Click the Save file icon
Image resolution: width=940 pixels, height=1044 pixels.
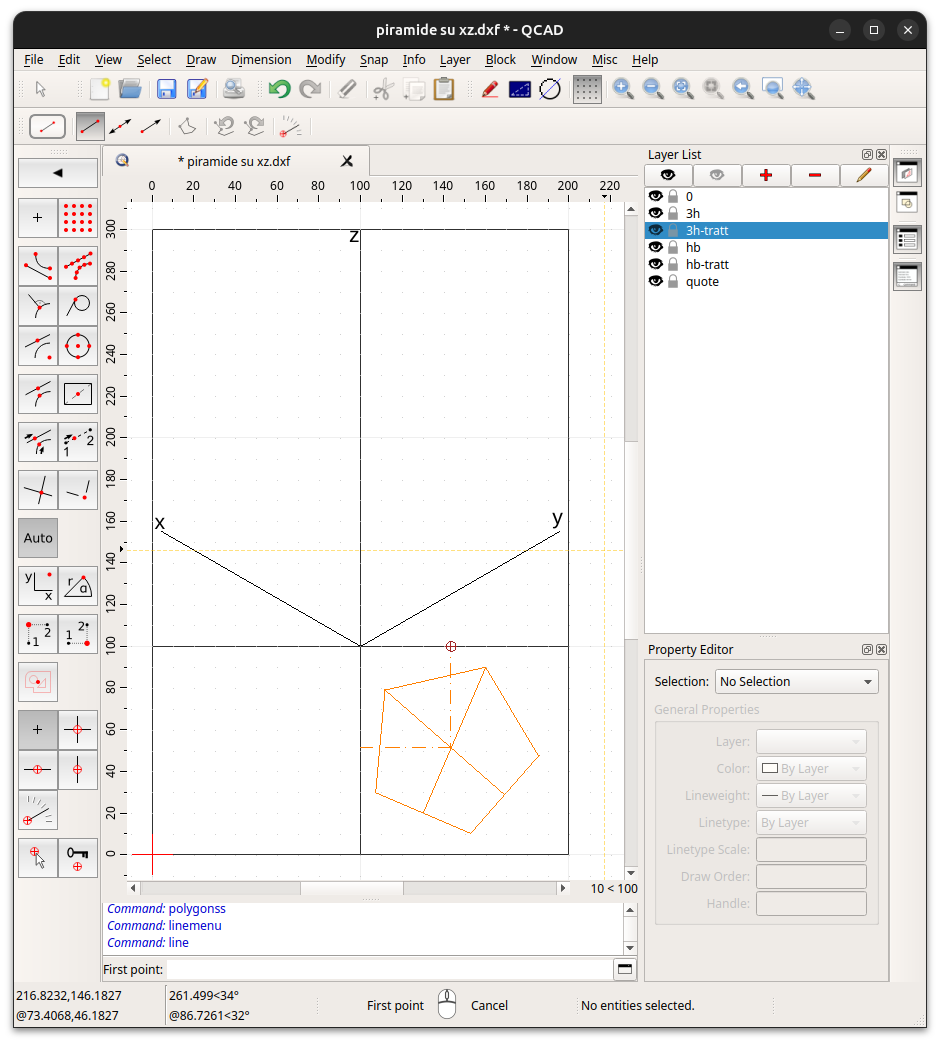pos(166,89)
